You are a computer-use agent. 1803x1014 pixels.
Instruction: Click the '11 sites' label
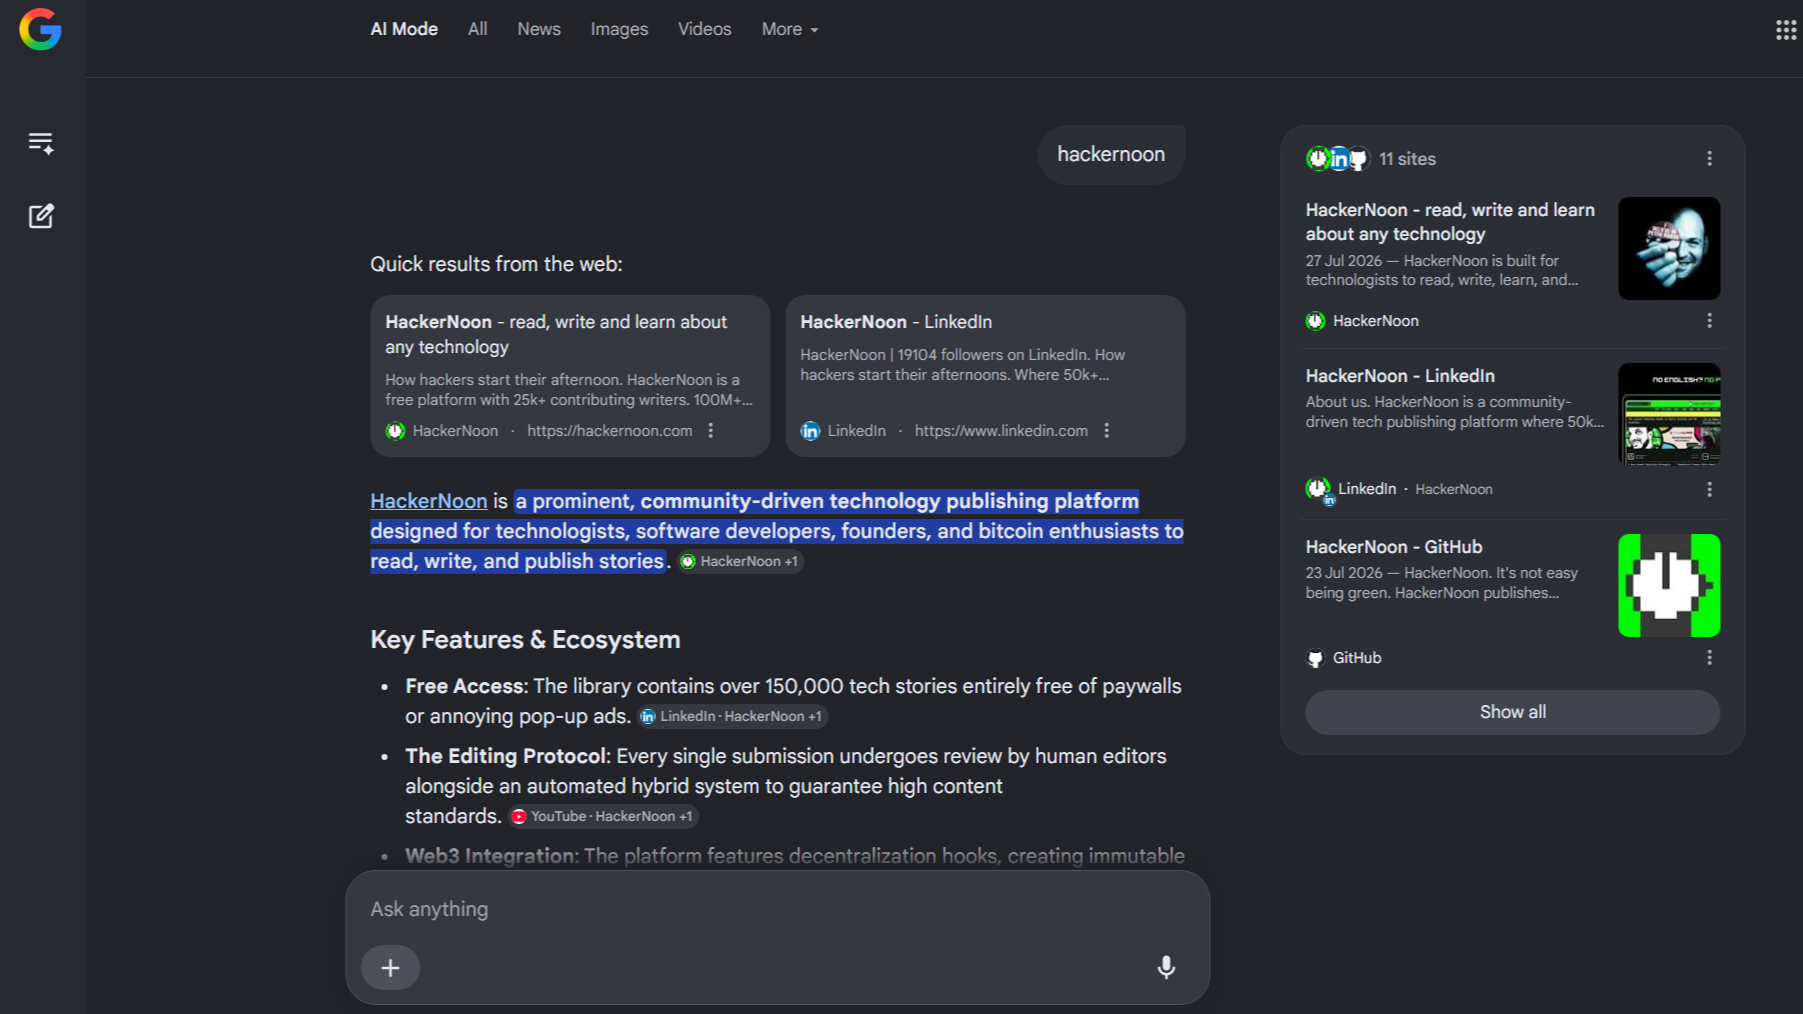1407,159
